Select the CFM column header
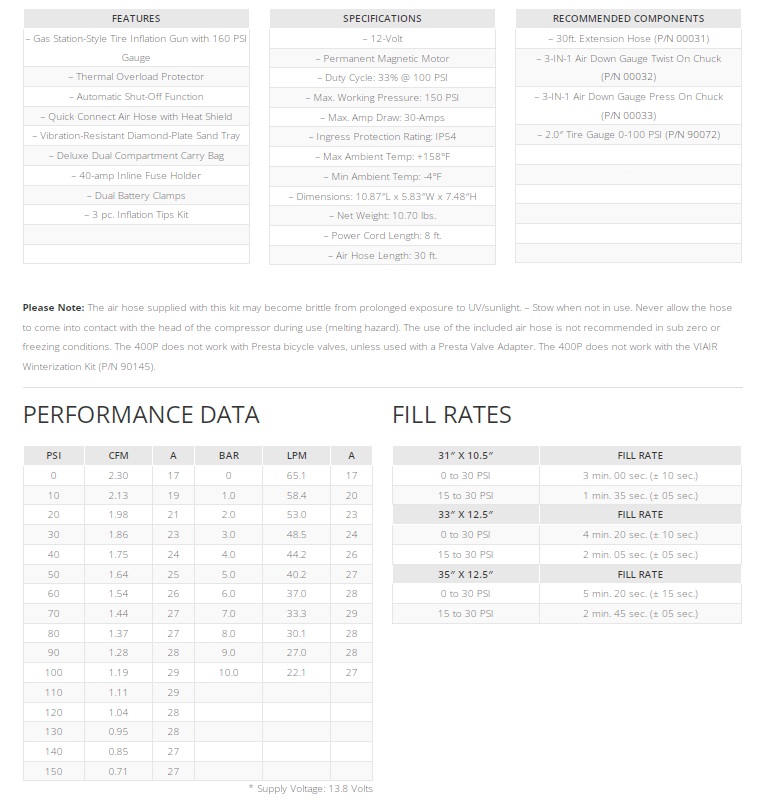The height and width of the screenshot is (812, 777). click(118, 455)
